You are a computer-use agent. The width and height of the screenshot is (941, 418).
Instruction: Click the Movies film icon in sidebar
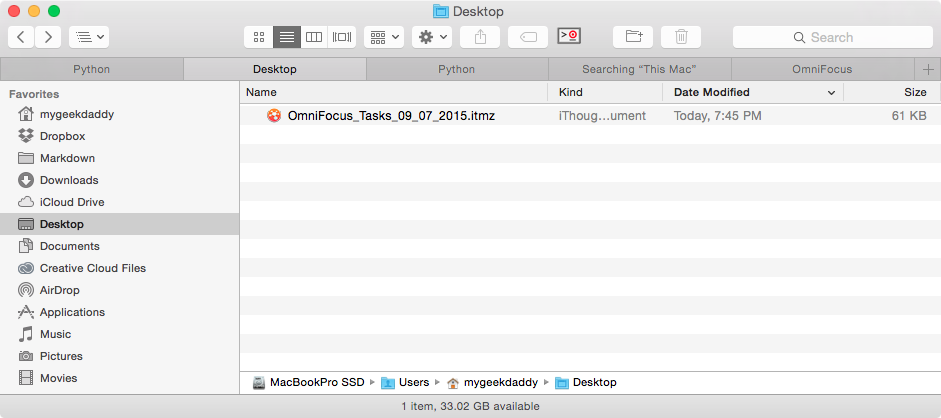pyautogui.click(x=26, y=378)
